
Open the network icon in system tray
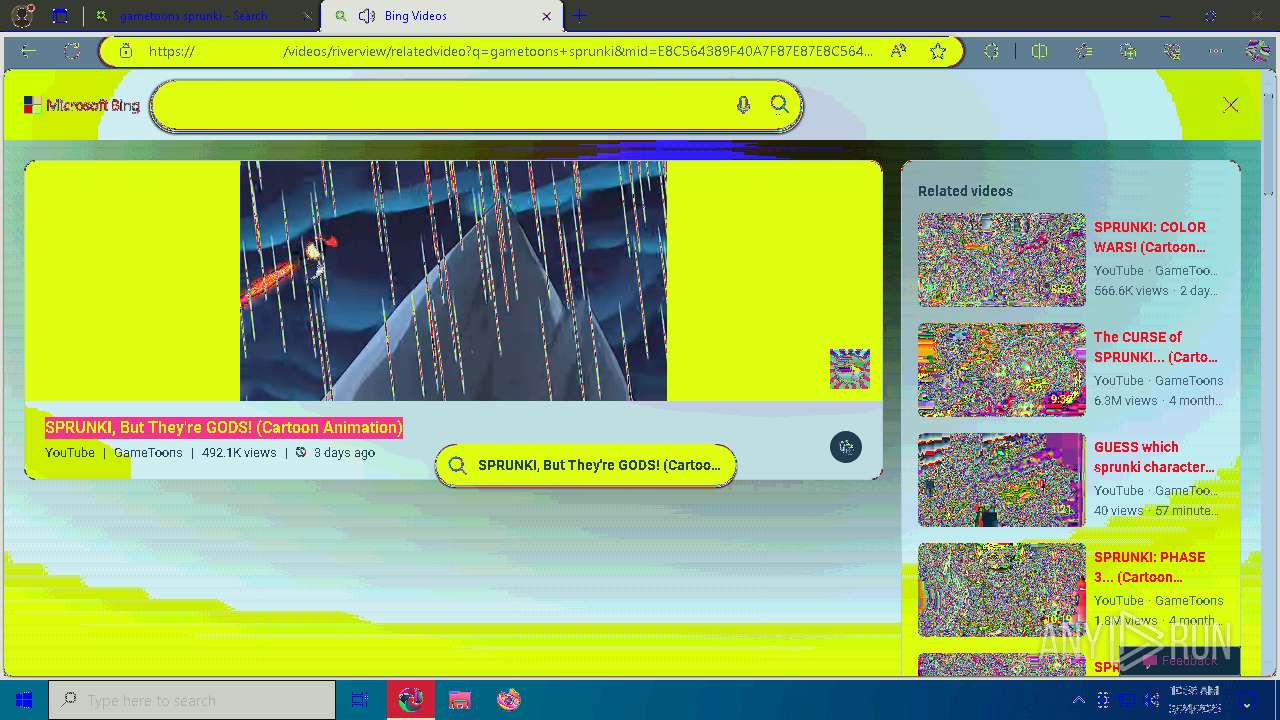pyautogui.click(x=1126, y=700)
